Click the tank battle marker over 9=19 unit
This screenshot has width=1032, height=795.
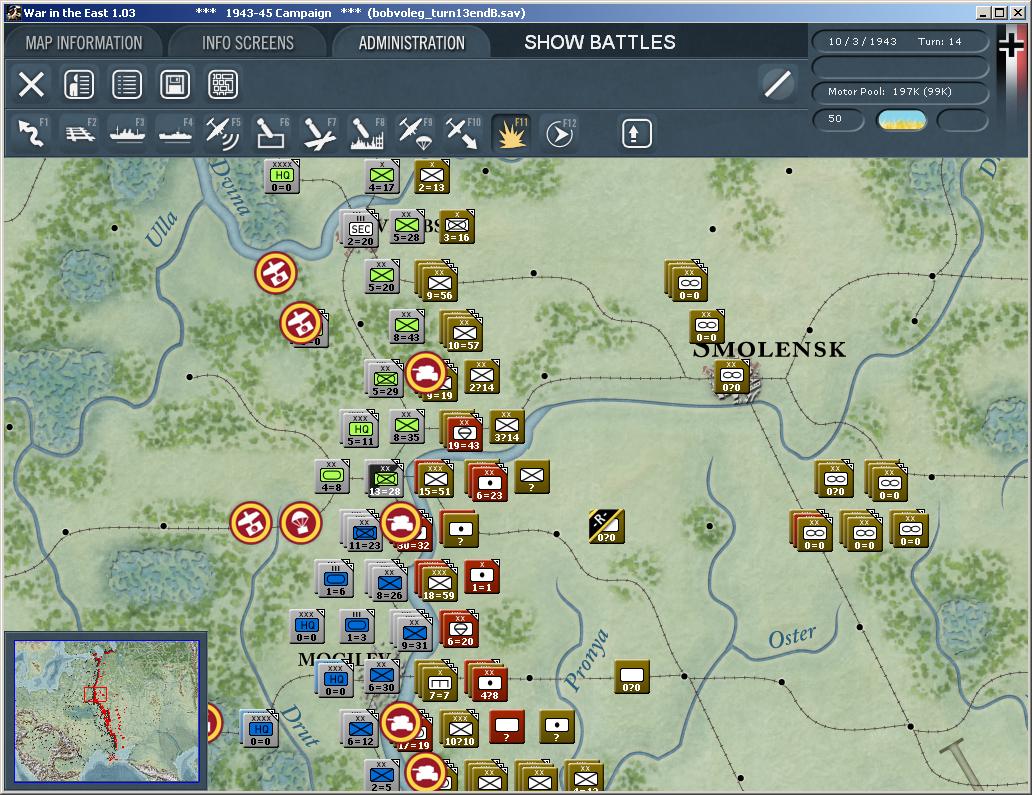coord(426,372)
